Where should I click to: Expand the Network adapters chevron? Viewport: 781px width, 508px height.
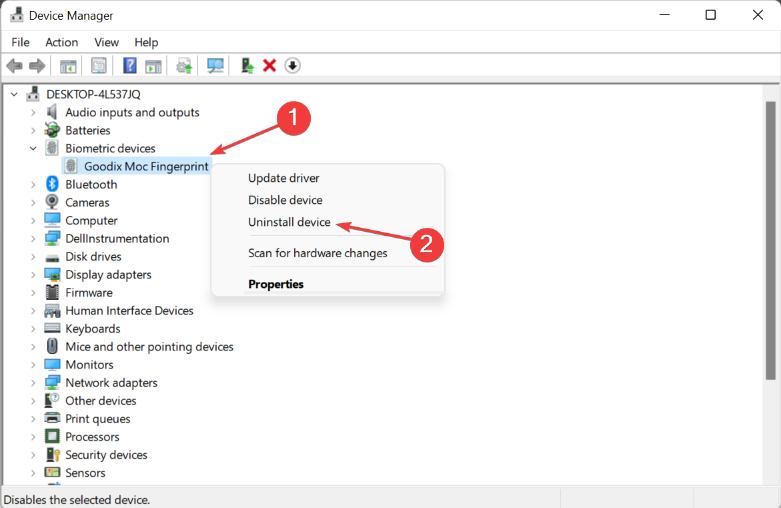pos(33,383)
